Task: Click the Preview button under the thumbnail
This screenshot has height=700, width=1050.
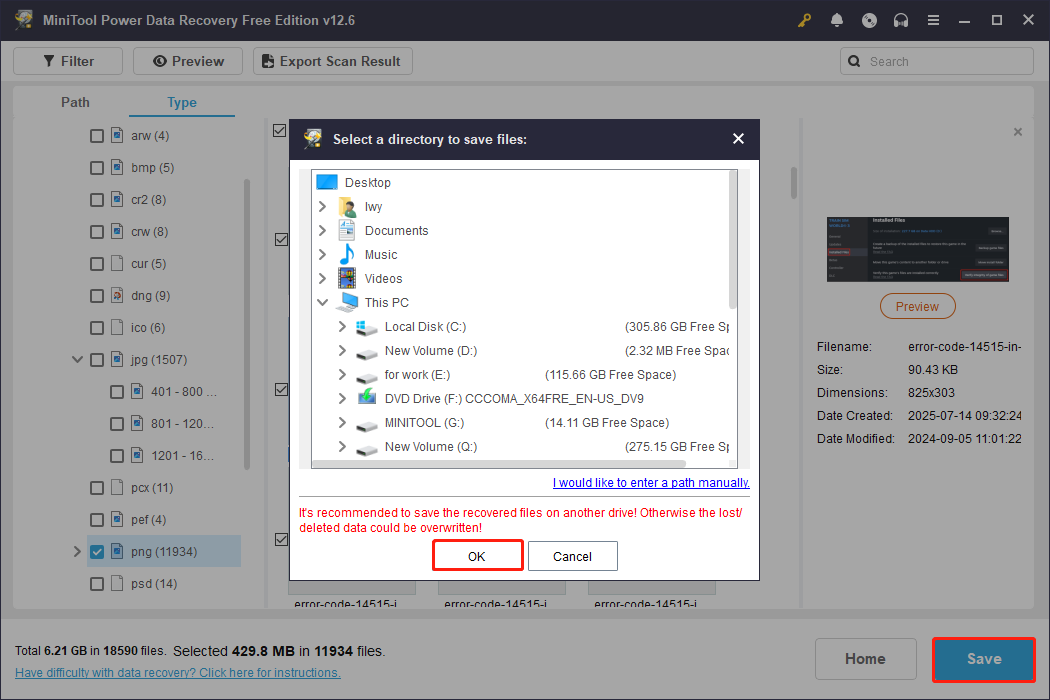Action: tap(917, 306)
